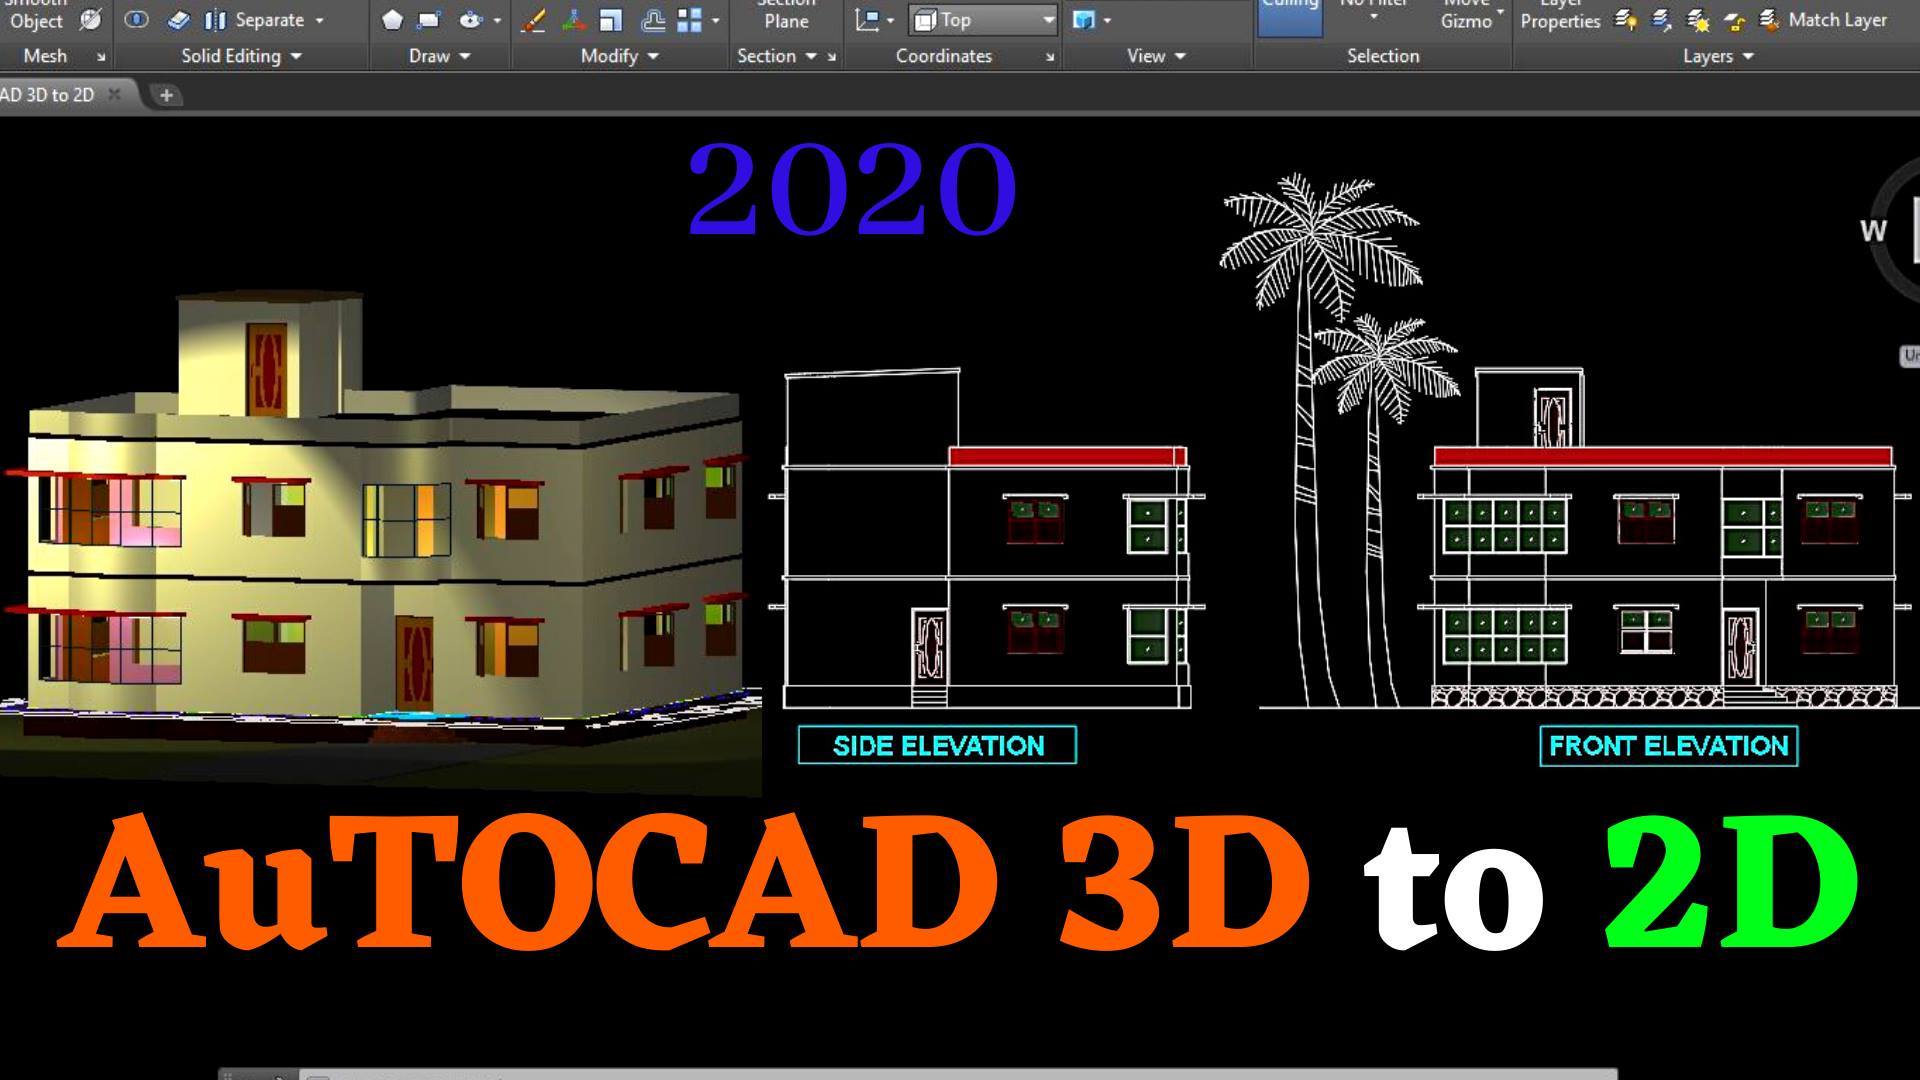
Task: Click the Scale tool in Modify panel
Action: pyautogui.click(x=611, y=19)
